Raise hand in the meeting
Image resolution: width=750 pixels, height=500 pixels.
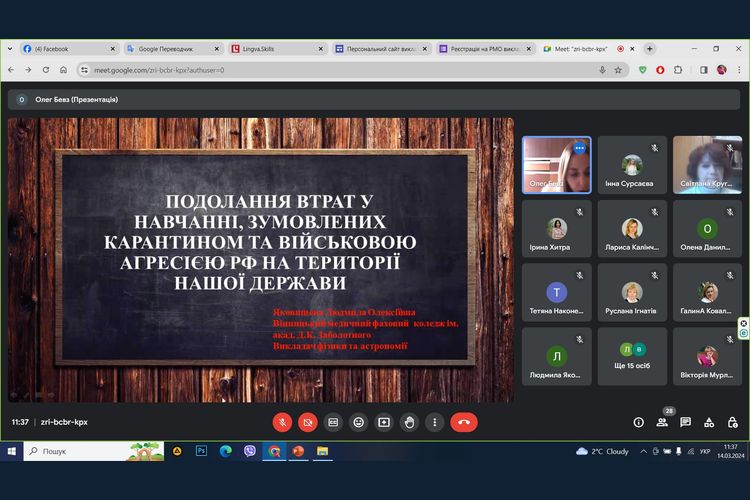(x=409, y=422)
